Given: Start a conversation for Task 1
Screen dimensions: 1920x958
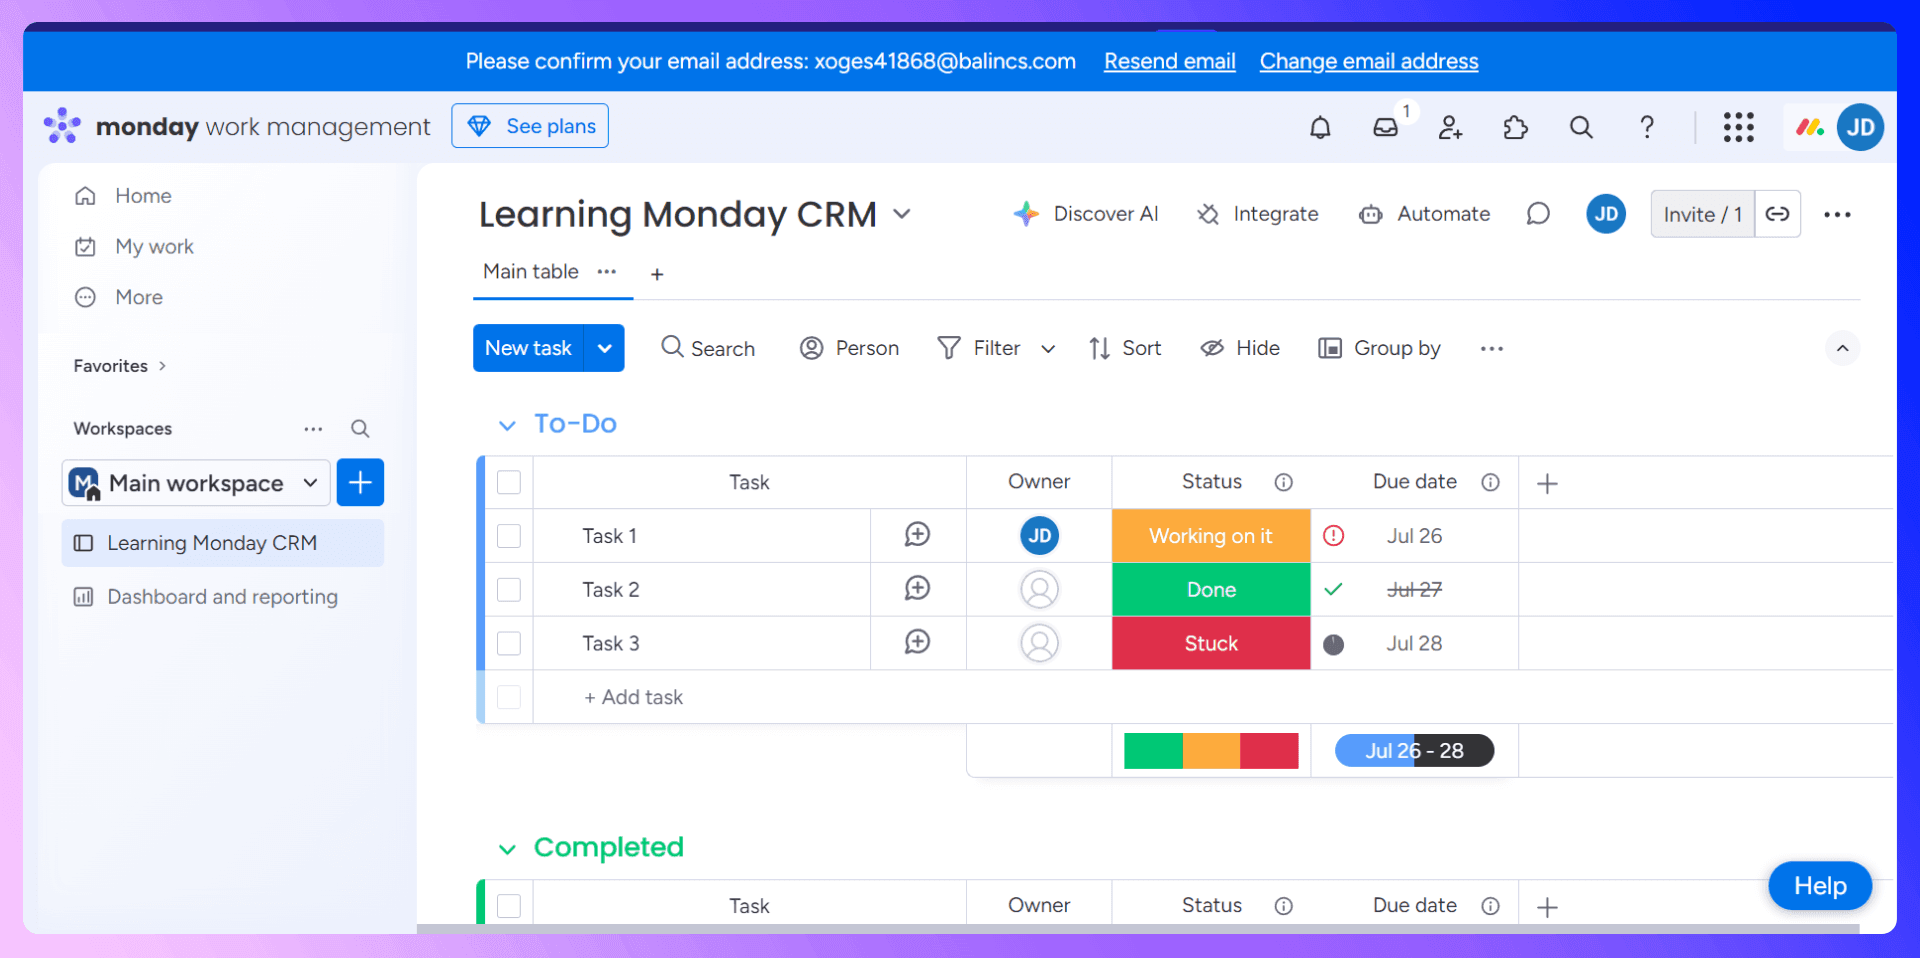Looking at the screenshot, I should [x=917, y=535].
